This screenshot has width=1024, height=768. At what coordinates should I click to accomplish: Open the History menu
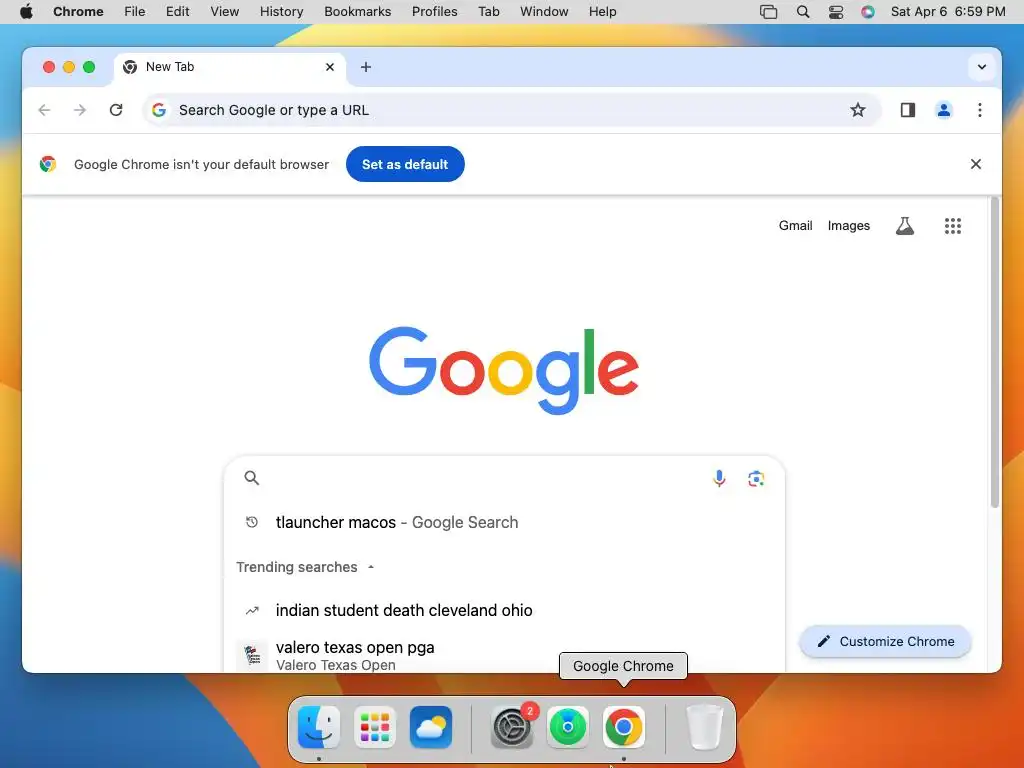[281, 12]
